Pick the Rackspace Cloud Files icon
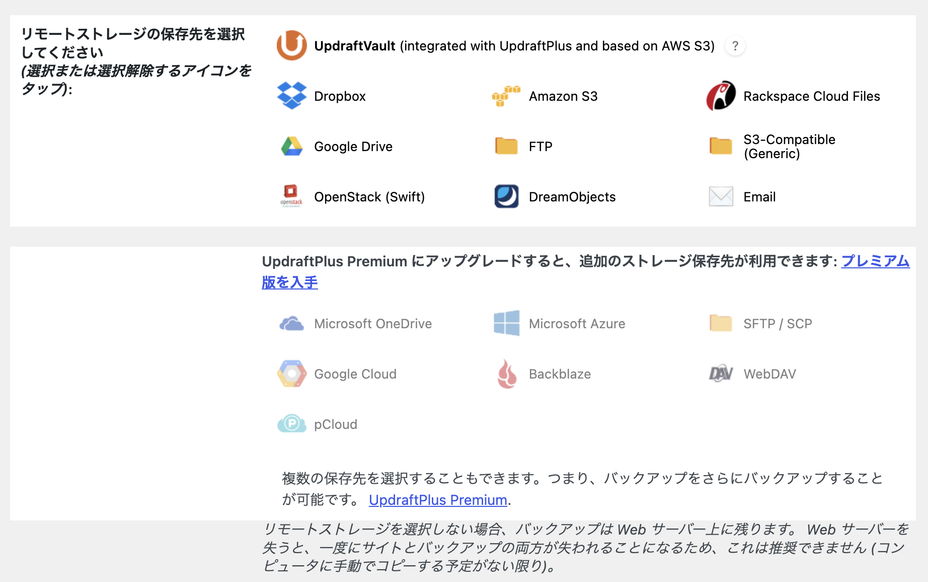The width and height of the screenshot is (928, 582). (720, 96)
